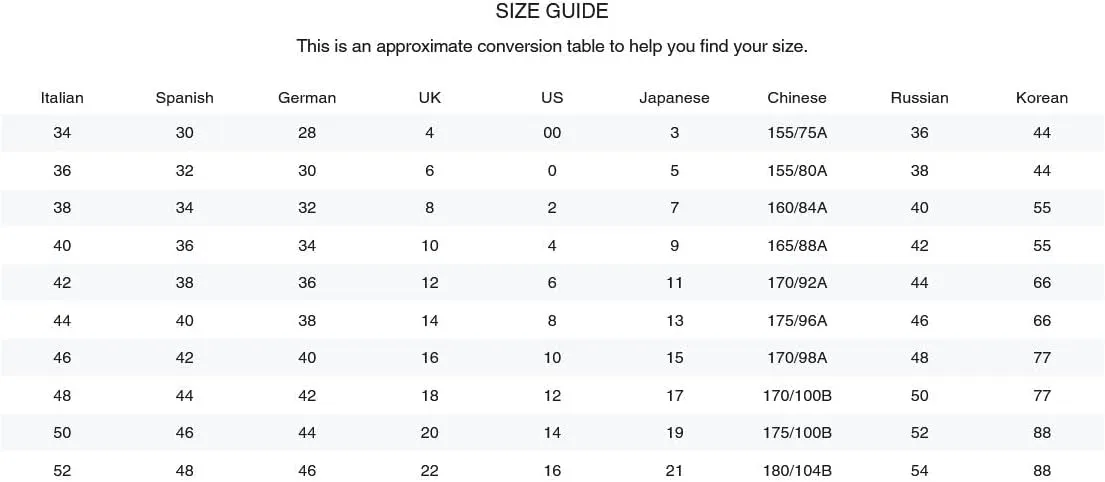Click the German column header
Viewport: 1105px width, 482px height.
pyautogui.click(x=307, y=98)
